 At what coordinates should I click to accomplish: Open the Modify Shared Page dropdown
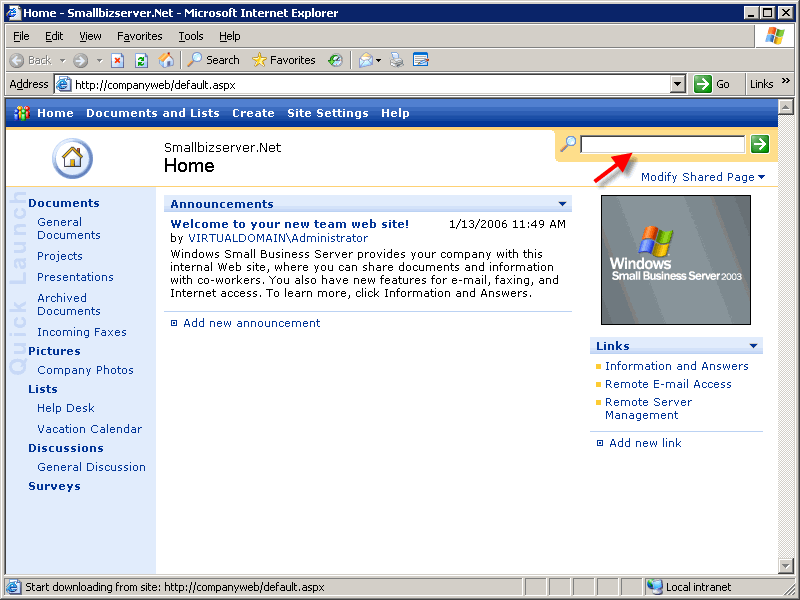pyautogui.click(x=703, y=177)
